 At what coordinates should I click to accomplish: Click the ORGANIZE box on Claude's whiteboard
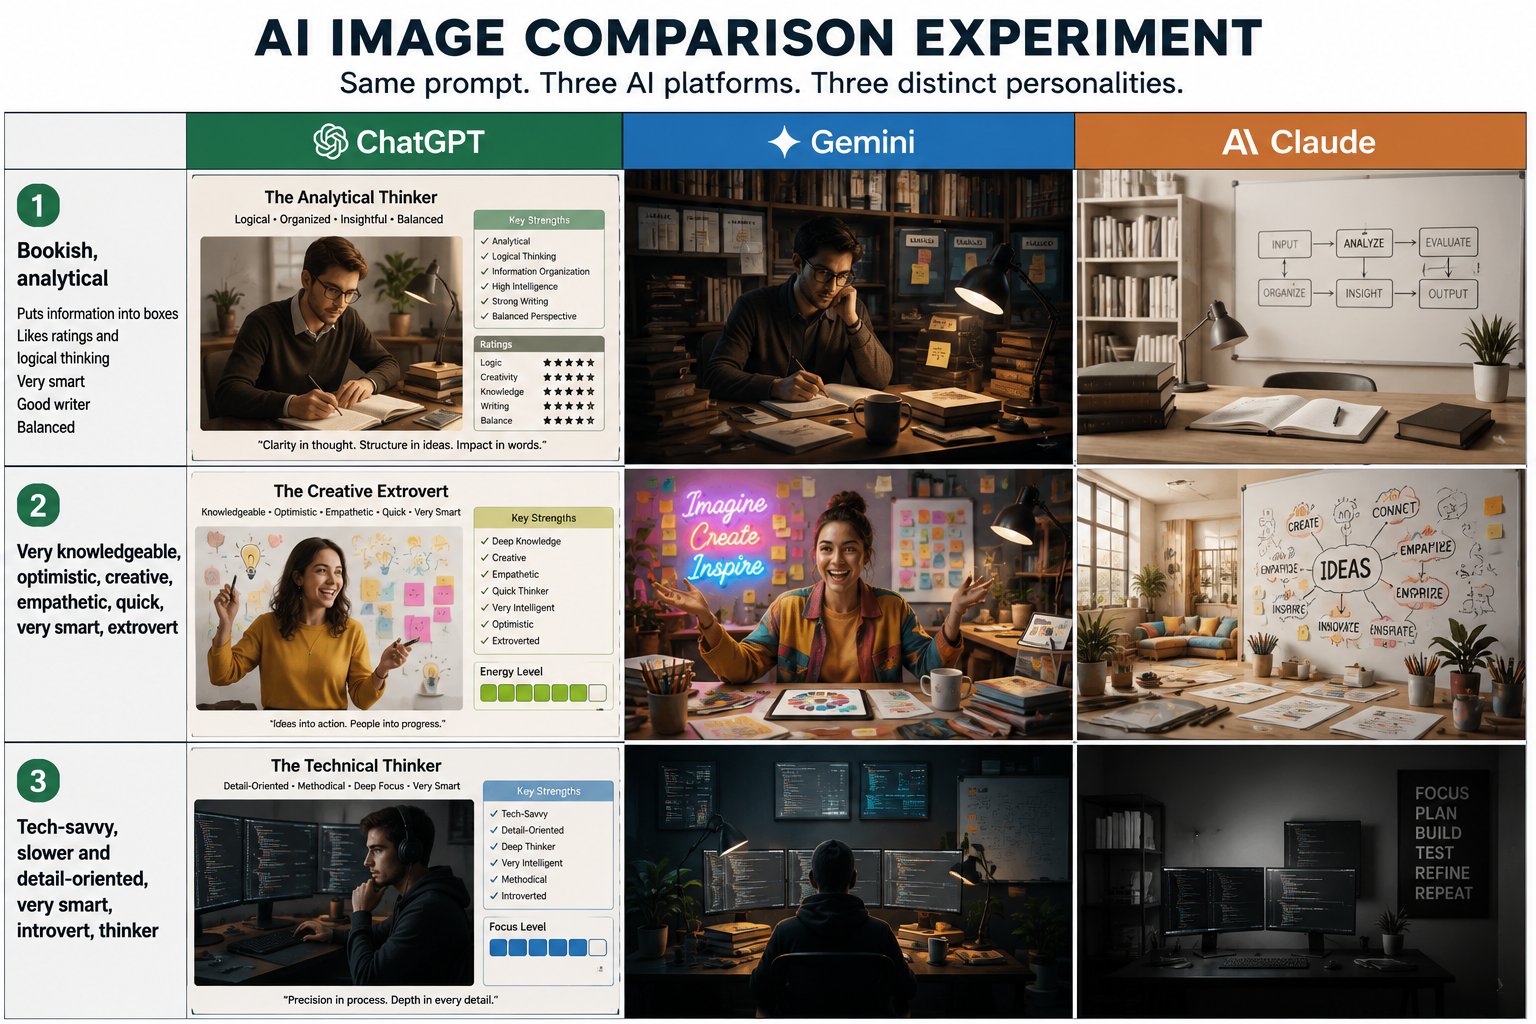coord(1284,293)
